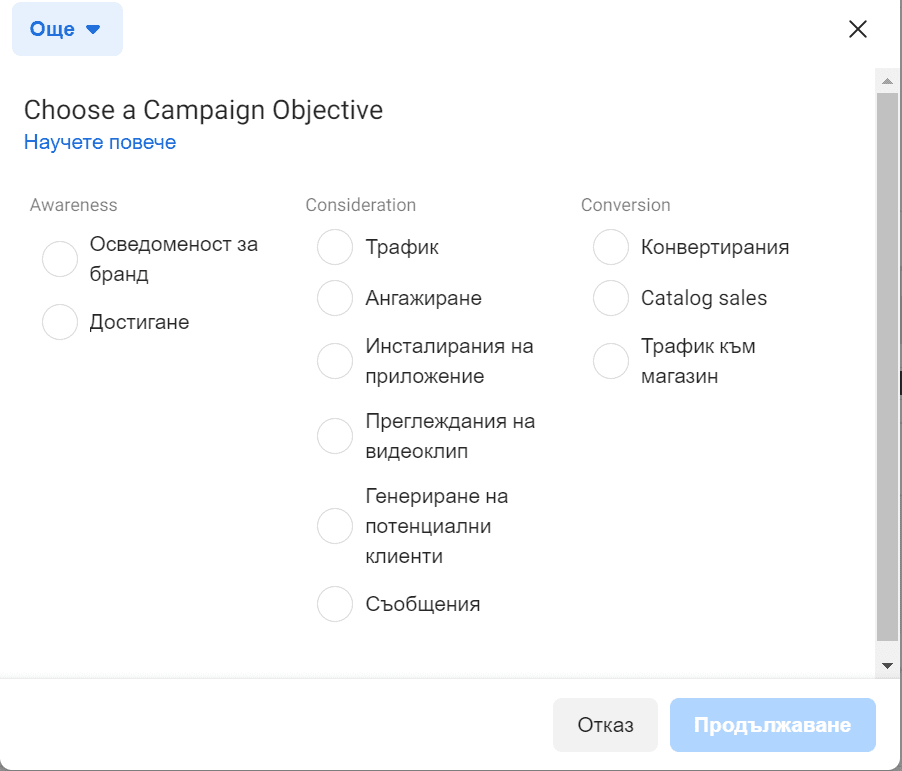Close the campaign objective dialog
Screen dimensions: 902x771
857,29
